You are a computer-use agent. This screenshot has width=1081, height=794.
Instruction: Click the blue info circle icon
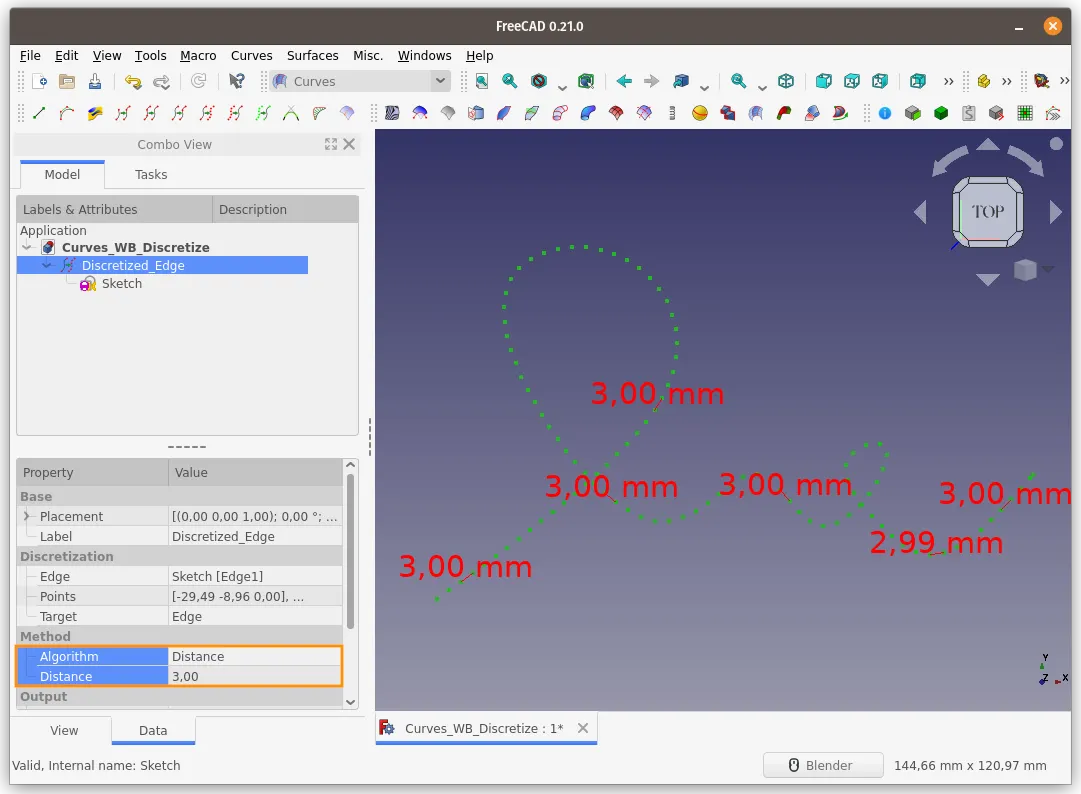[885, 113]
